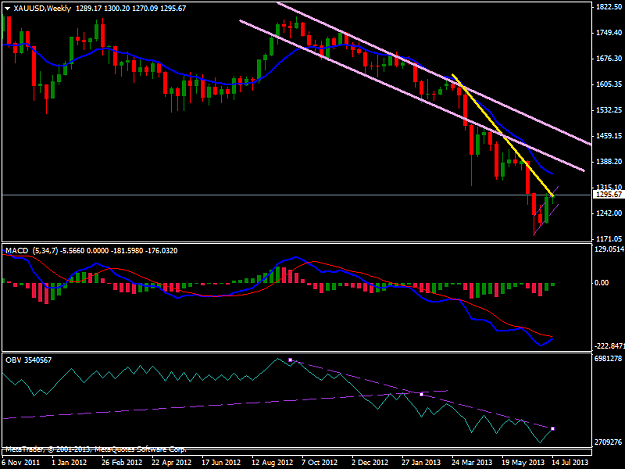Click the 26 Feb 2012 date label
Image resolution: width=625 pixels, height=469 pixels.
pos(122,463)
